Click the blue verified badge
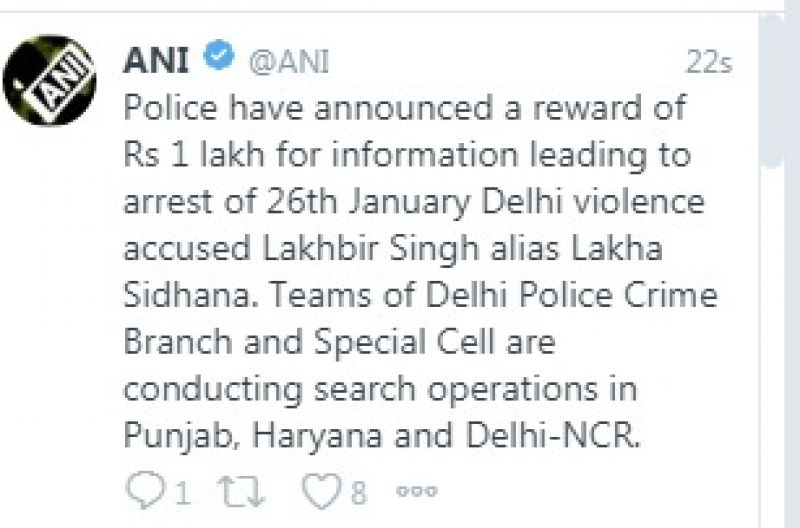Viewport: 800px width, 528px height. point(219,59)
